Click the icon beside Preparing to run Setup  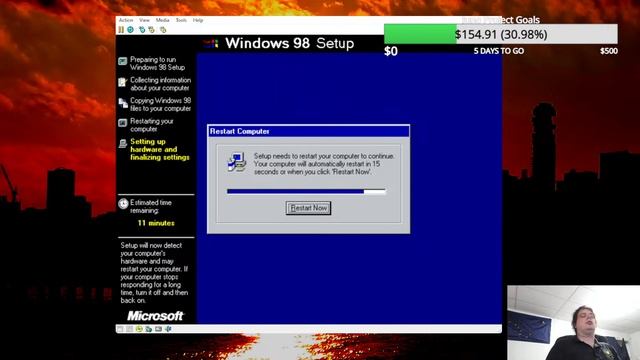pyautogui.click(x=123, y=61)
